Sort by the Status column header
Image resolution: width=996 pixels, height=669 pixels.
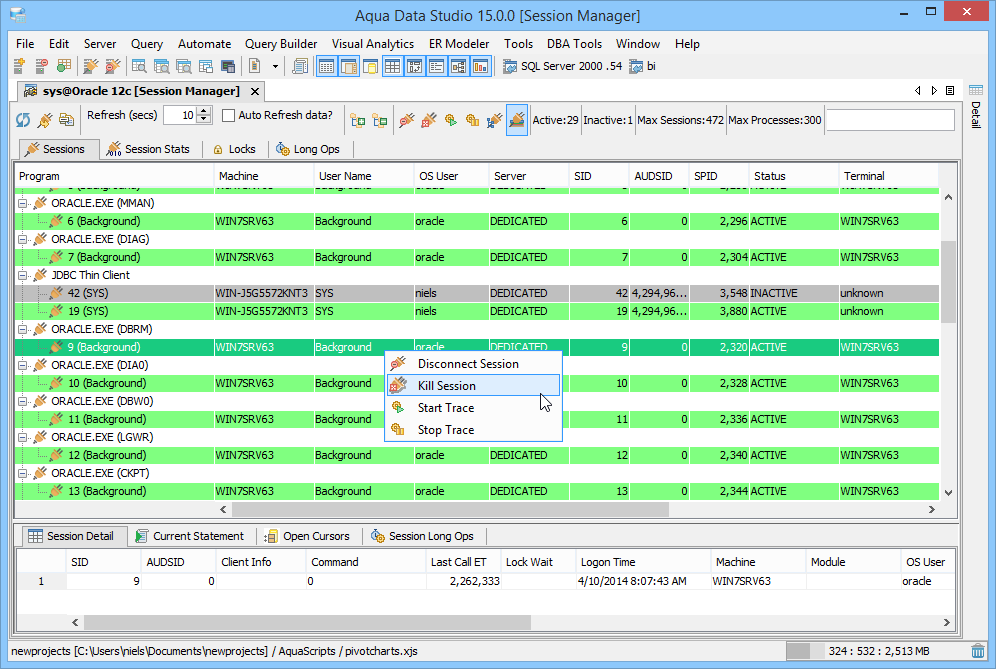pyautogui.click(x=794, y=176)
